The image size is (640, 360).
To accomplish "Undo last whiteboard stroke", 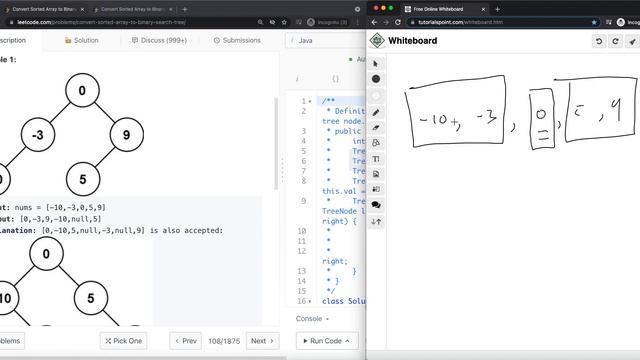I will pyautogui.click(x=599, y=41).
